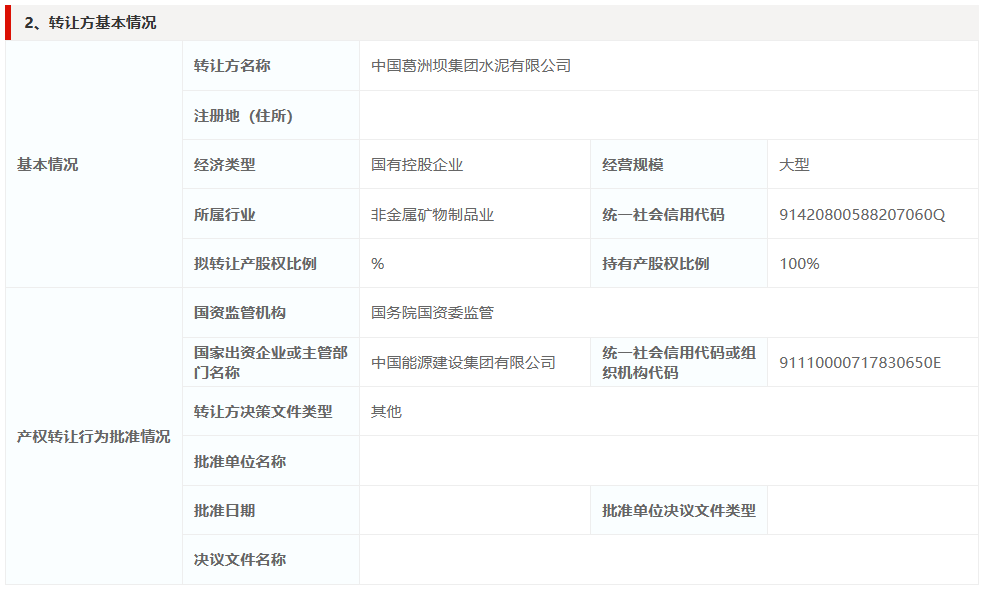Viewport: 986px width, 589px height.
Task: Click the 转让方决策文件类型 label
Action: click(263, 412)
